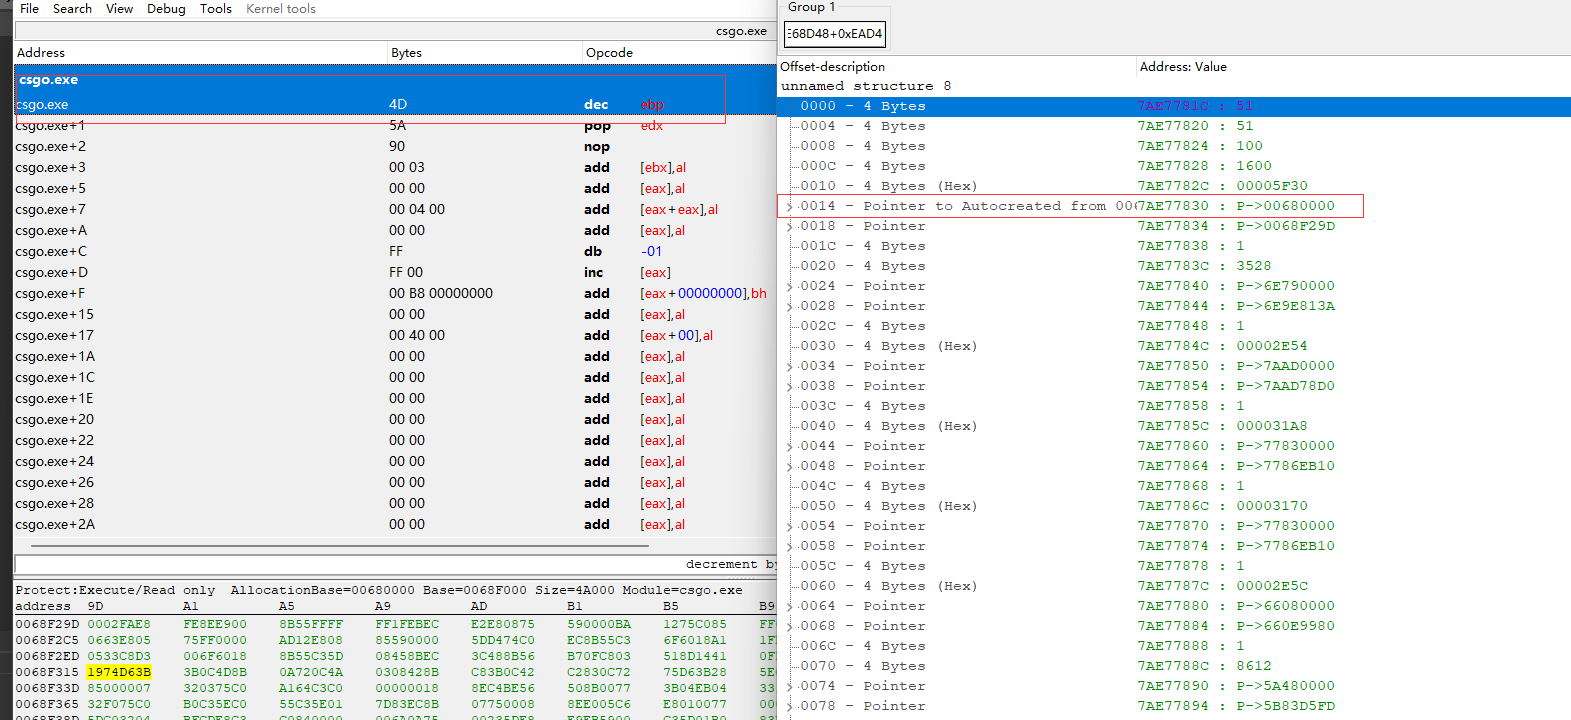Screen dimensions: 1571x720
Task: Select the highlighted 1974D63B hex value
Action: click(x=119, y=672)
